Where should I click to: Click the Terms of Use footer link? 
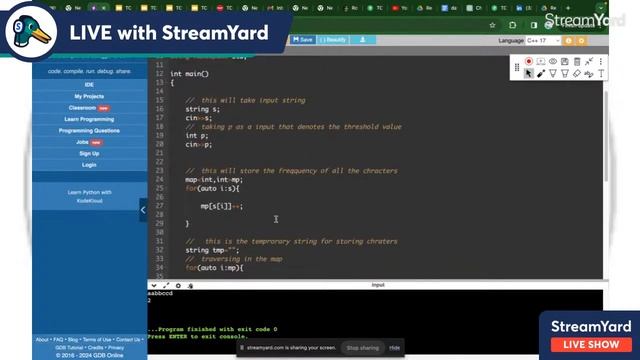[x=97, y=340]
